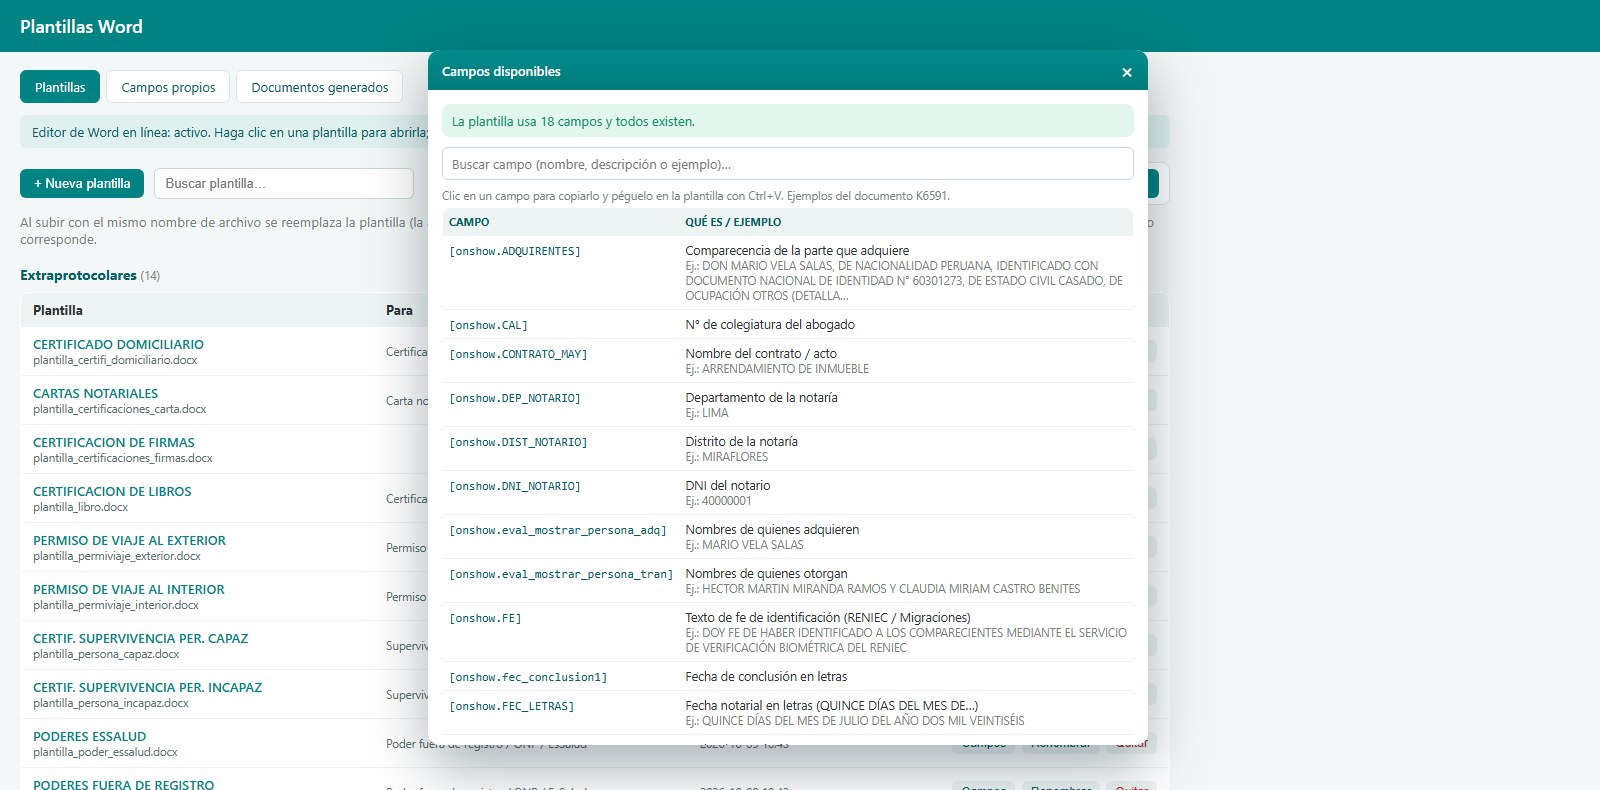Copy the [onshow.DIST_NOTARIO] field
The image size is (1600, 790).
518,442
